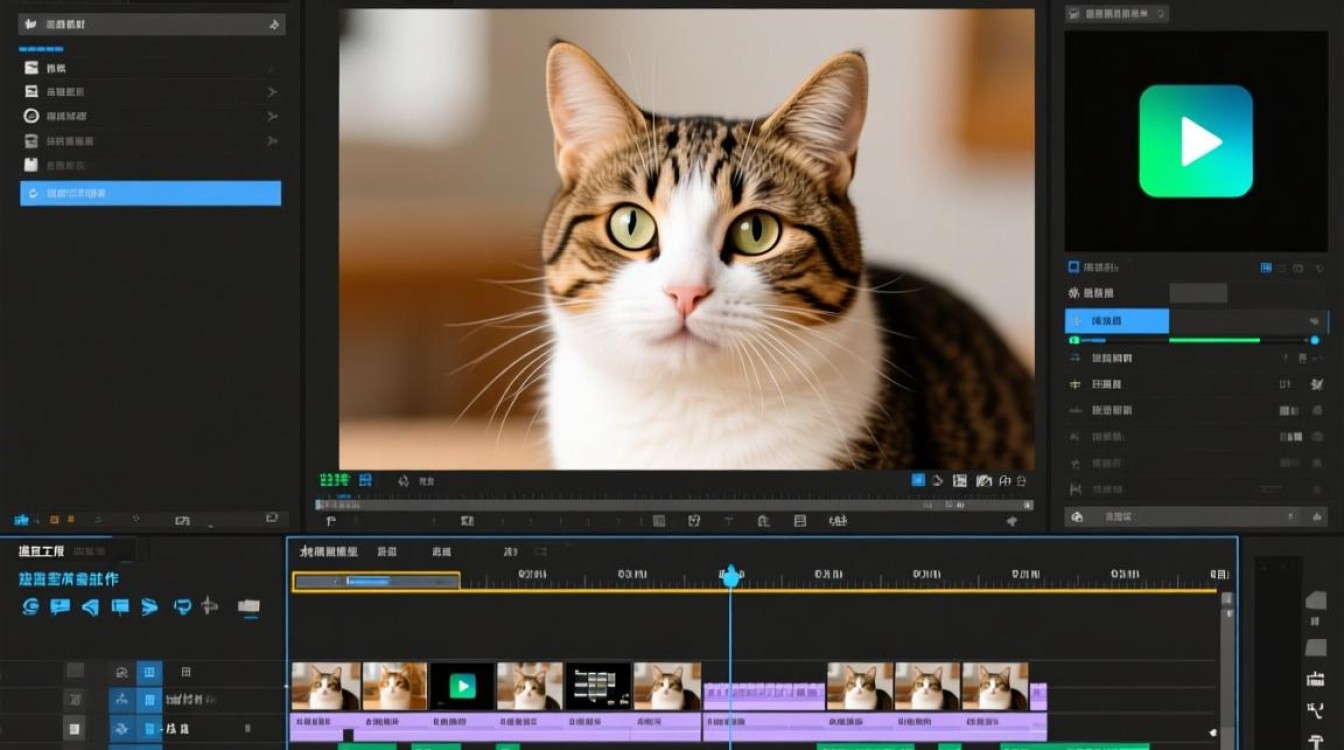Image resolution: width=1344 pixels, height=750 pixels.
Task: Expand the second left panel item's arrow
Action: pos(271,92)
